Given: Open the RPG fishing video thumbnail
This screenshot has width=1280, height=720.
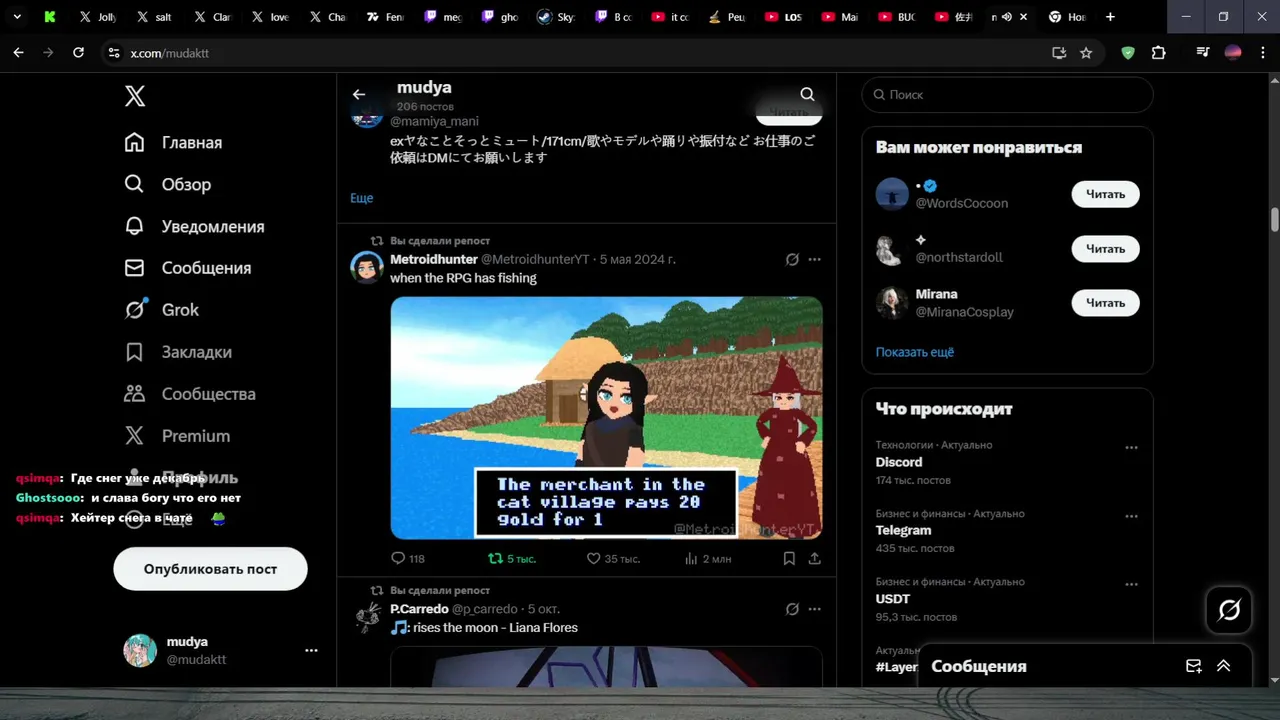Looking at the screenshot, I should (606, 418).
